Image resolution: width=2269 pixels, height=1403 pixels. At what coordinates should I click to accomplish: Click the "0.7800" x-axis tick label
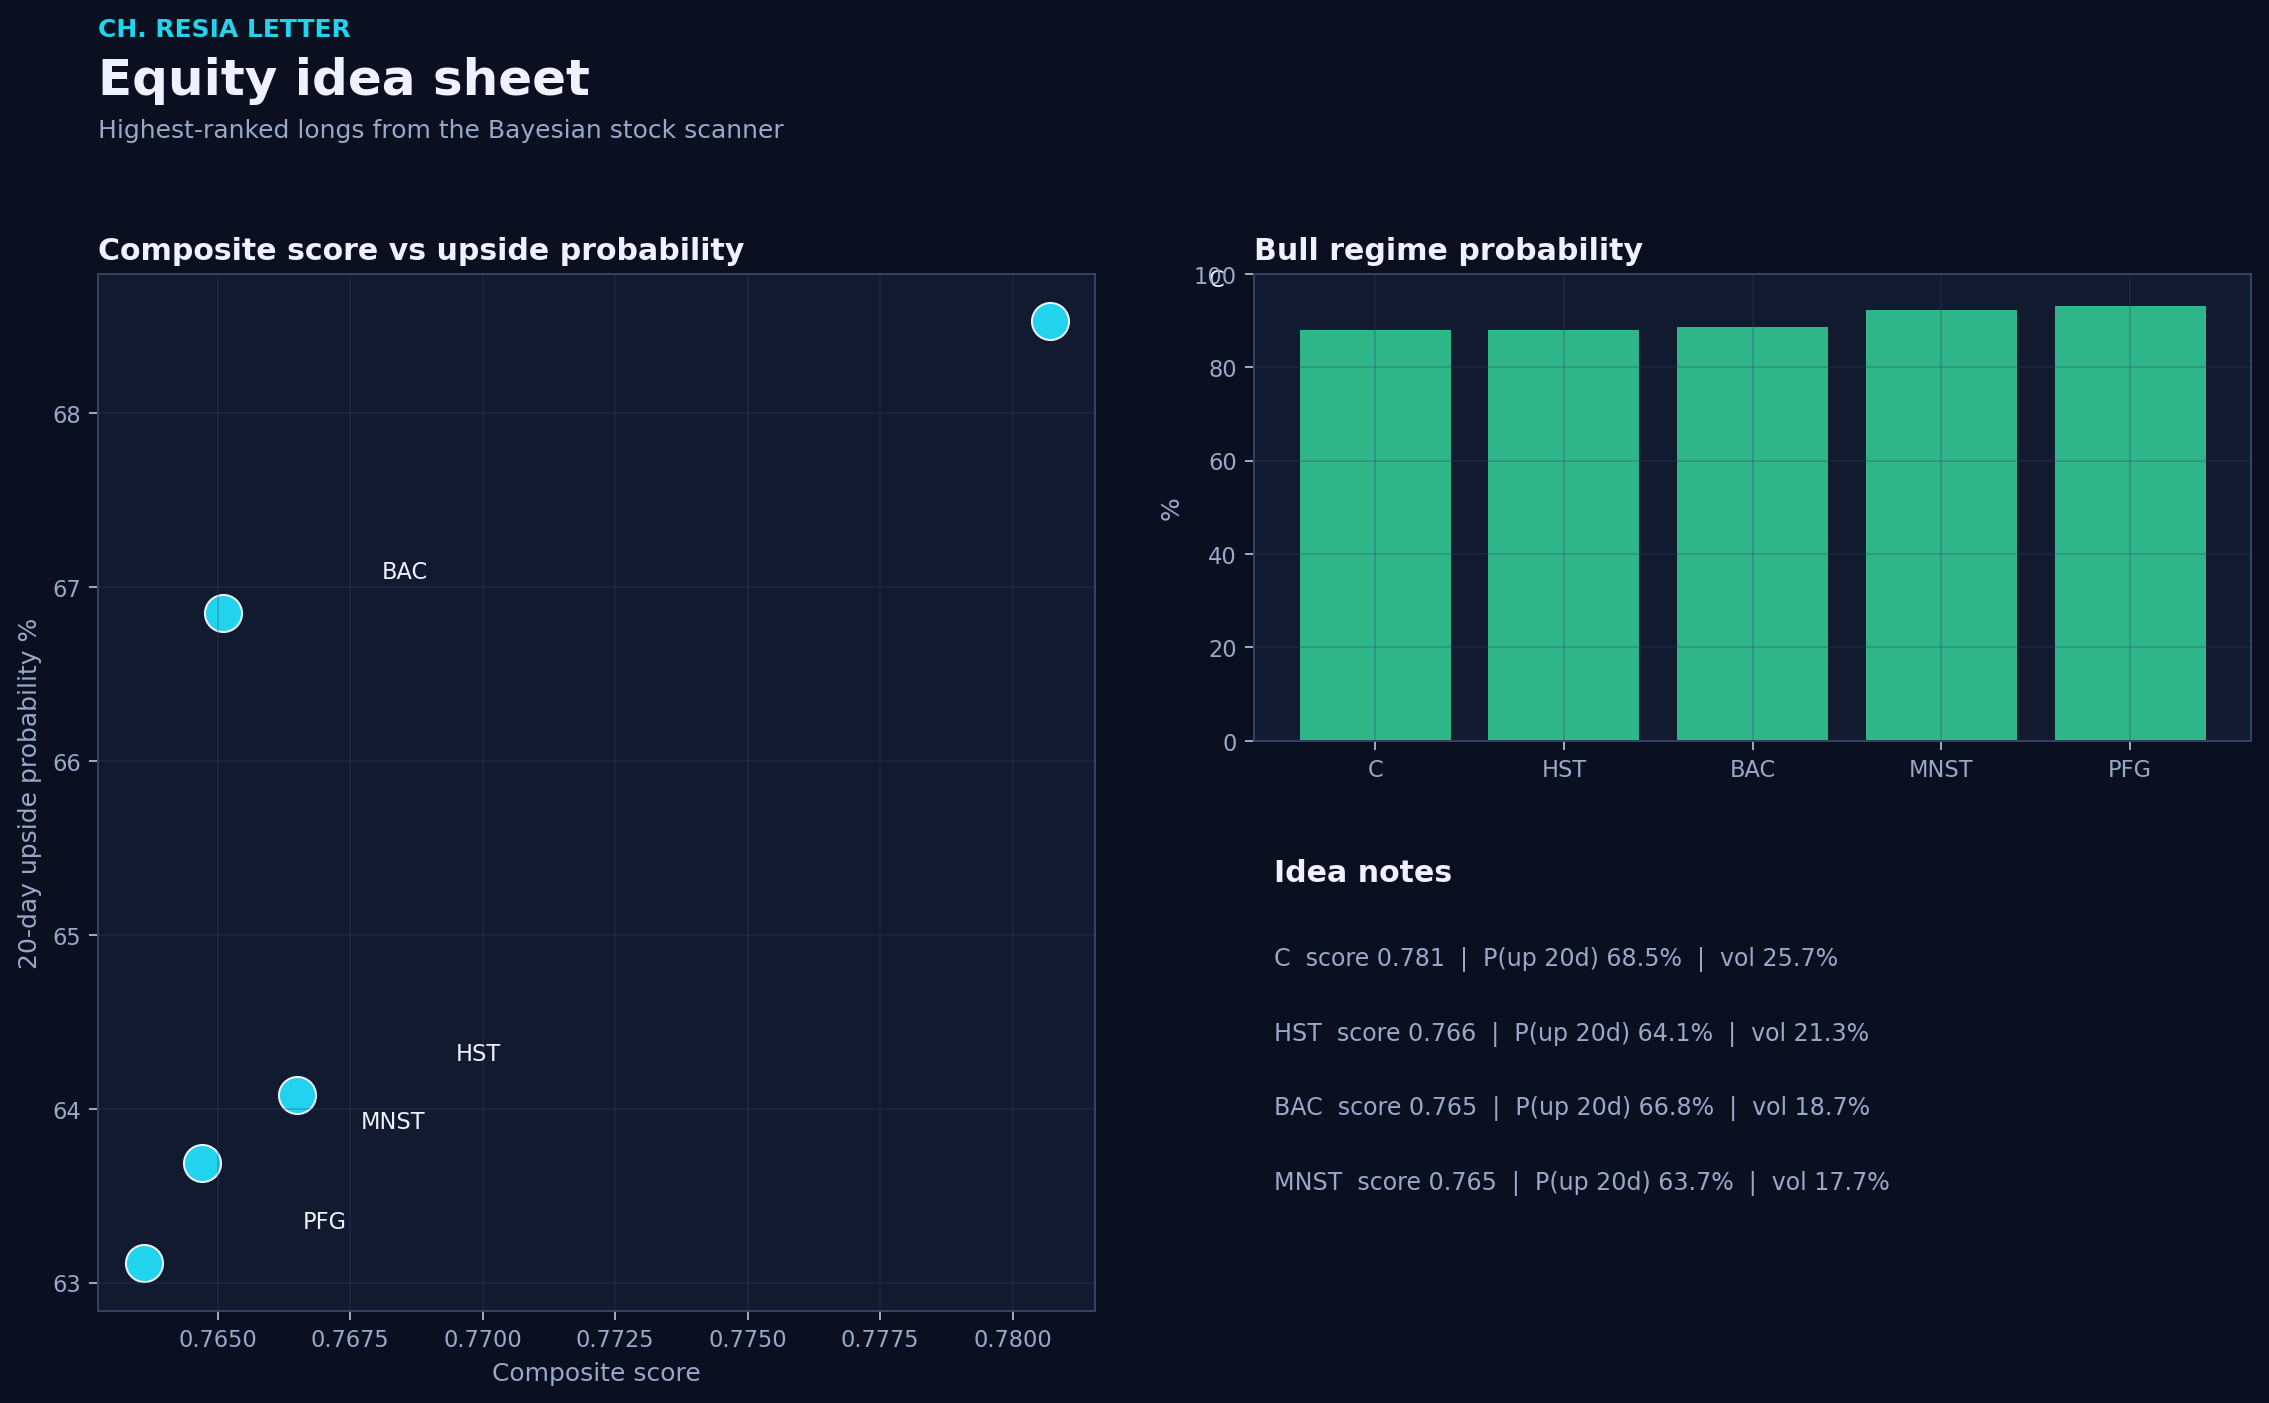tap(1013, 1340)
